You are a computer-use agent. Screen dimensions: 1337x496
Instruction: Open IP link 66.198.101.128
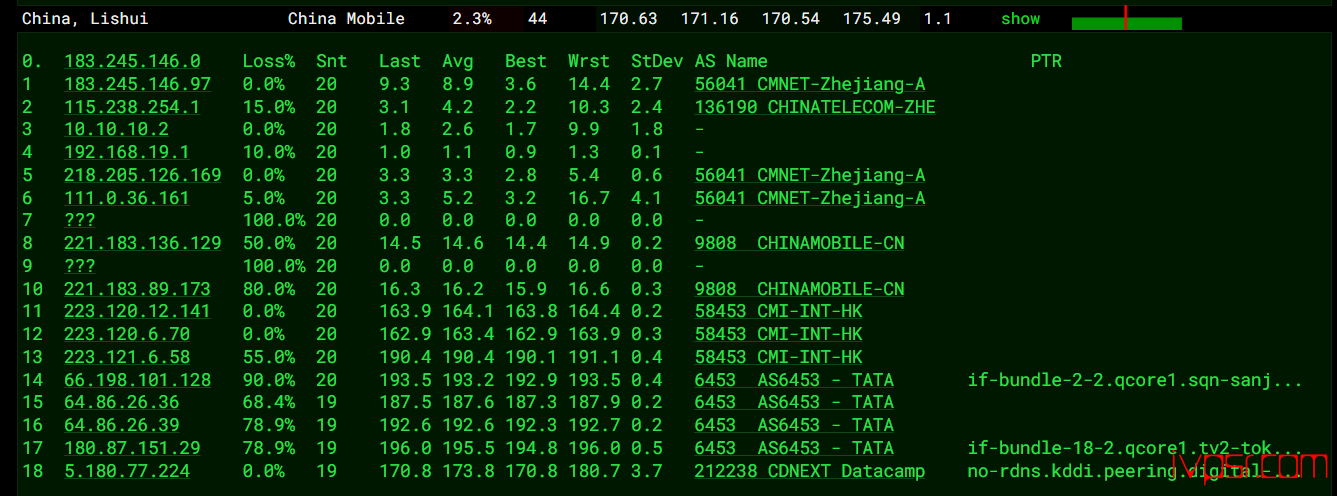(138, 380)
